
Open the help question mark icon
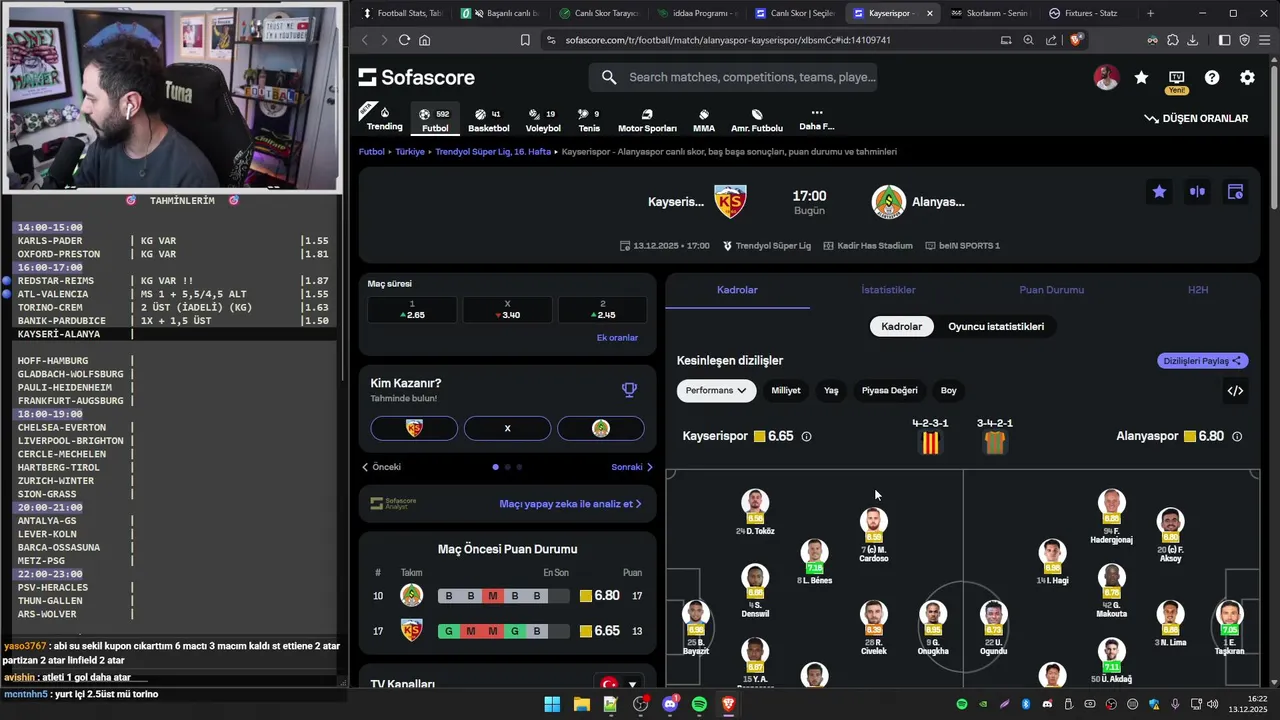point(1212,78)
